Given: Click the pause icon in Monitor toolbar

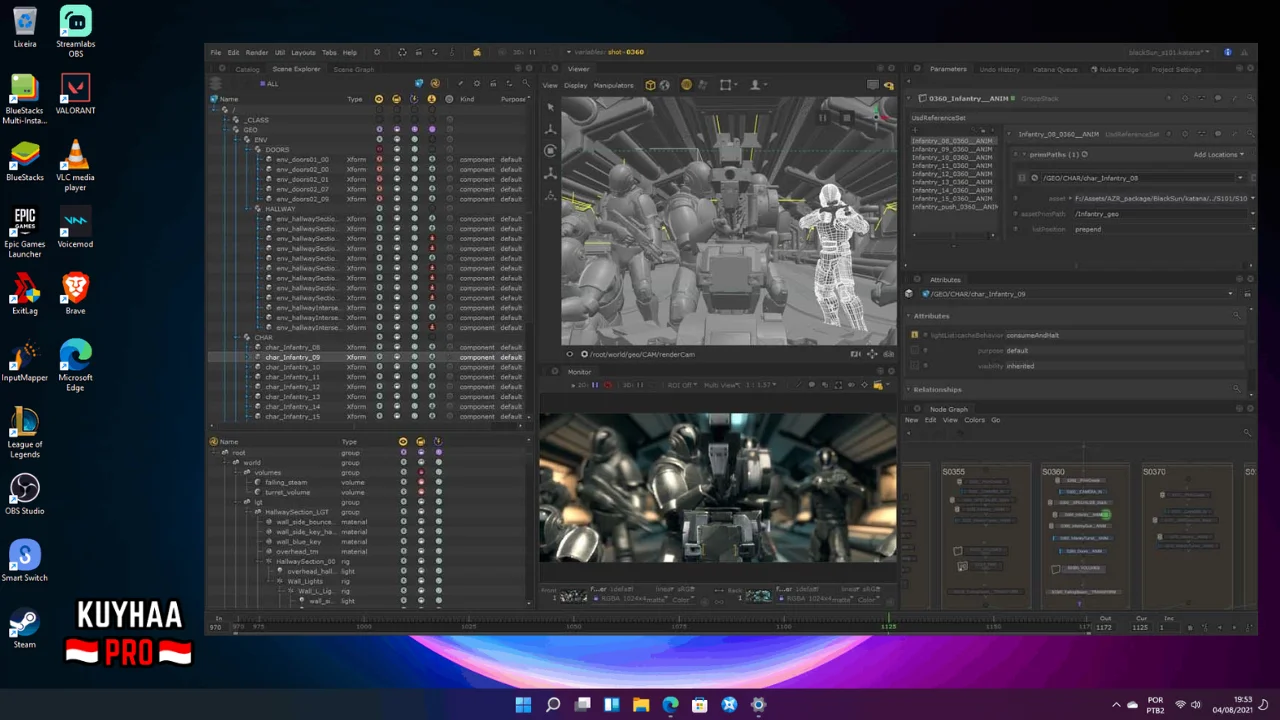Looking at the screenshot, I should coord(595,385).
